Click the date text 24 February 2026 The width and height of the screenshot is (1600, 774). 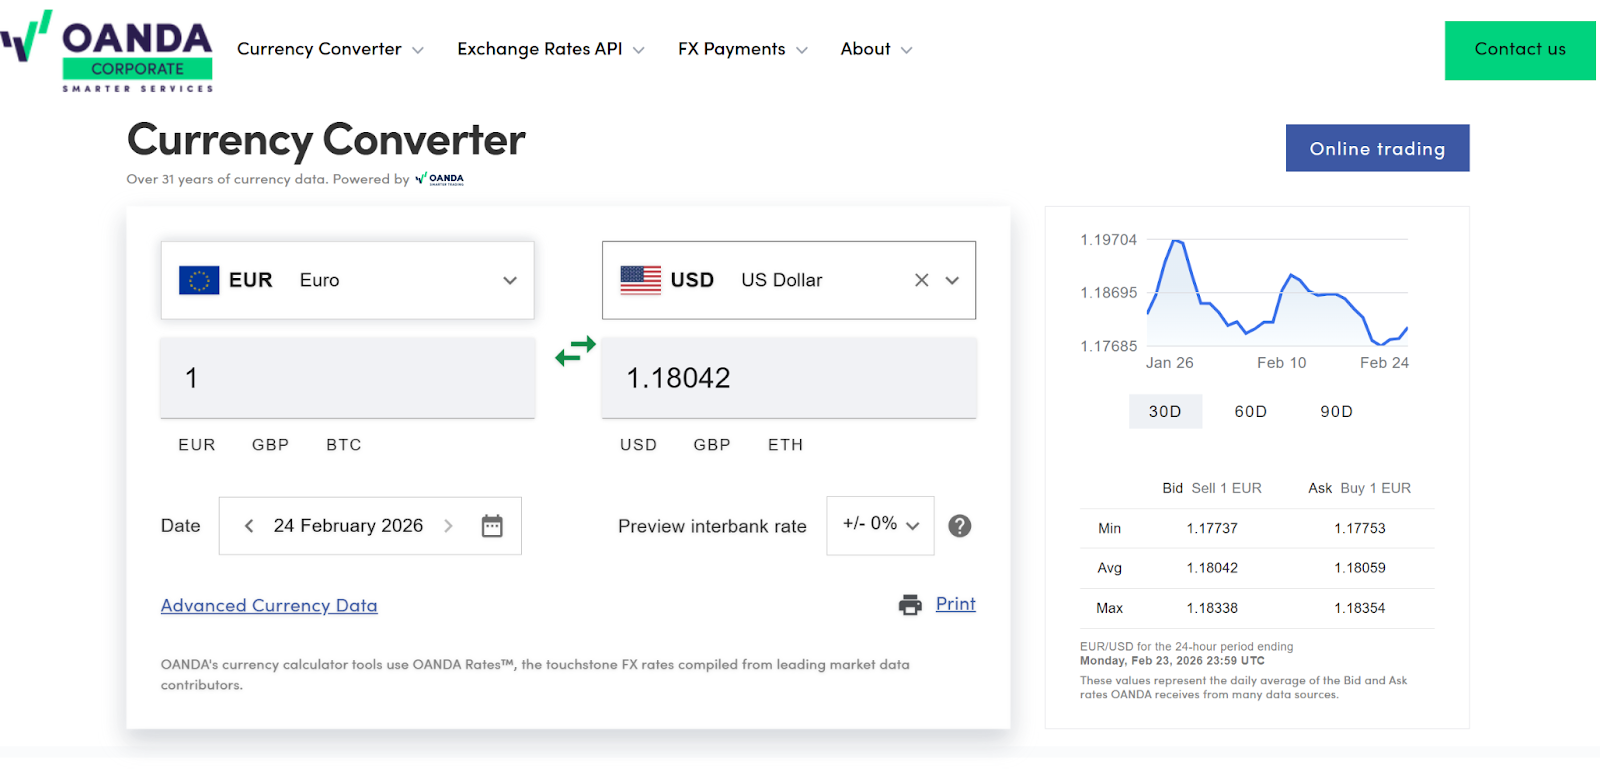pos(348,526)
